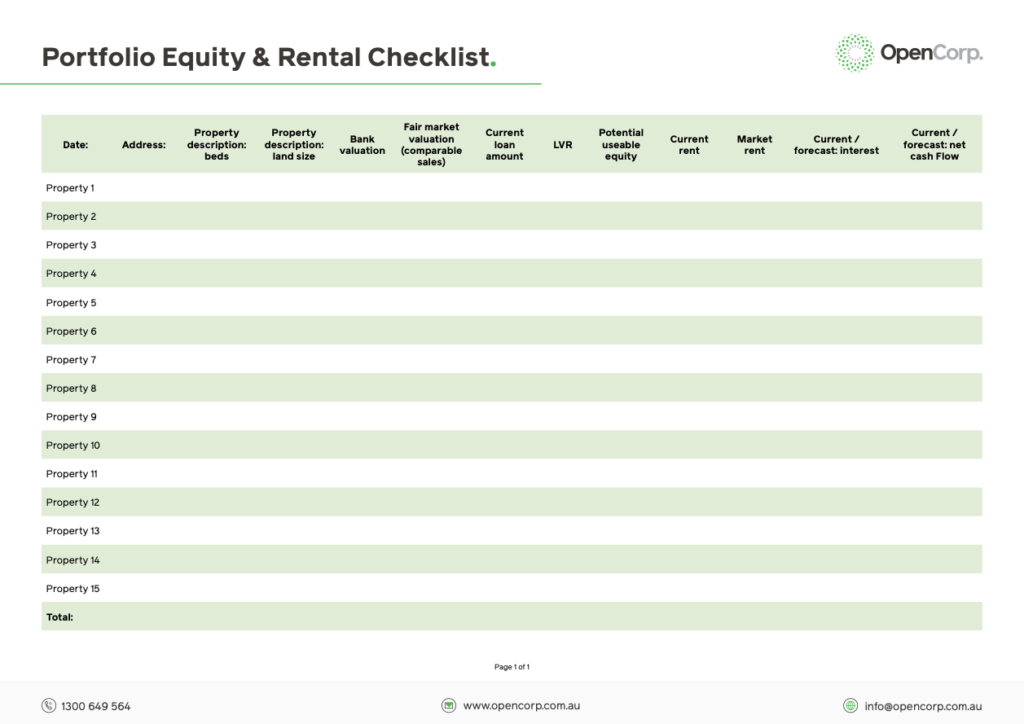Open the www.opencorp.com.au link

522,706
